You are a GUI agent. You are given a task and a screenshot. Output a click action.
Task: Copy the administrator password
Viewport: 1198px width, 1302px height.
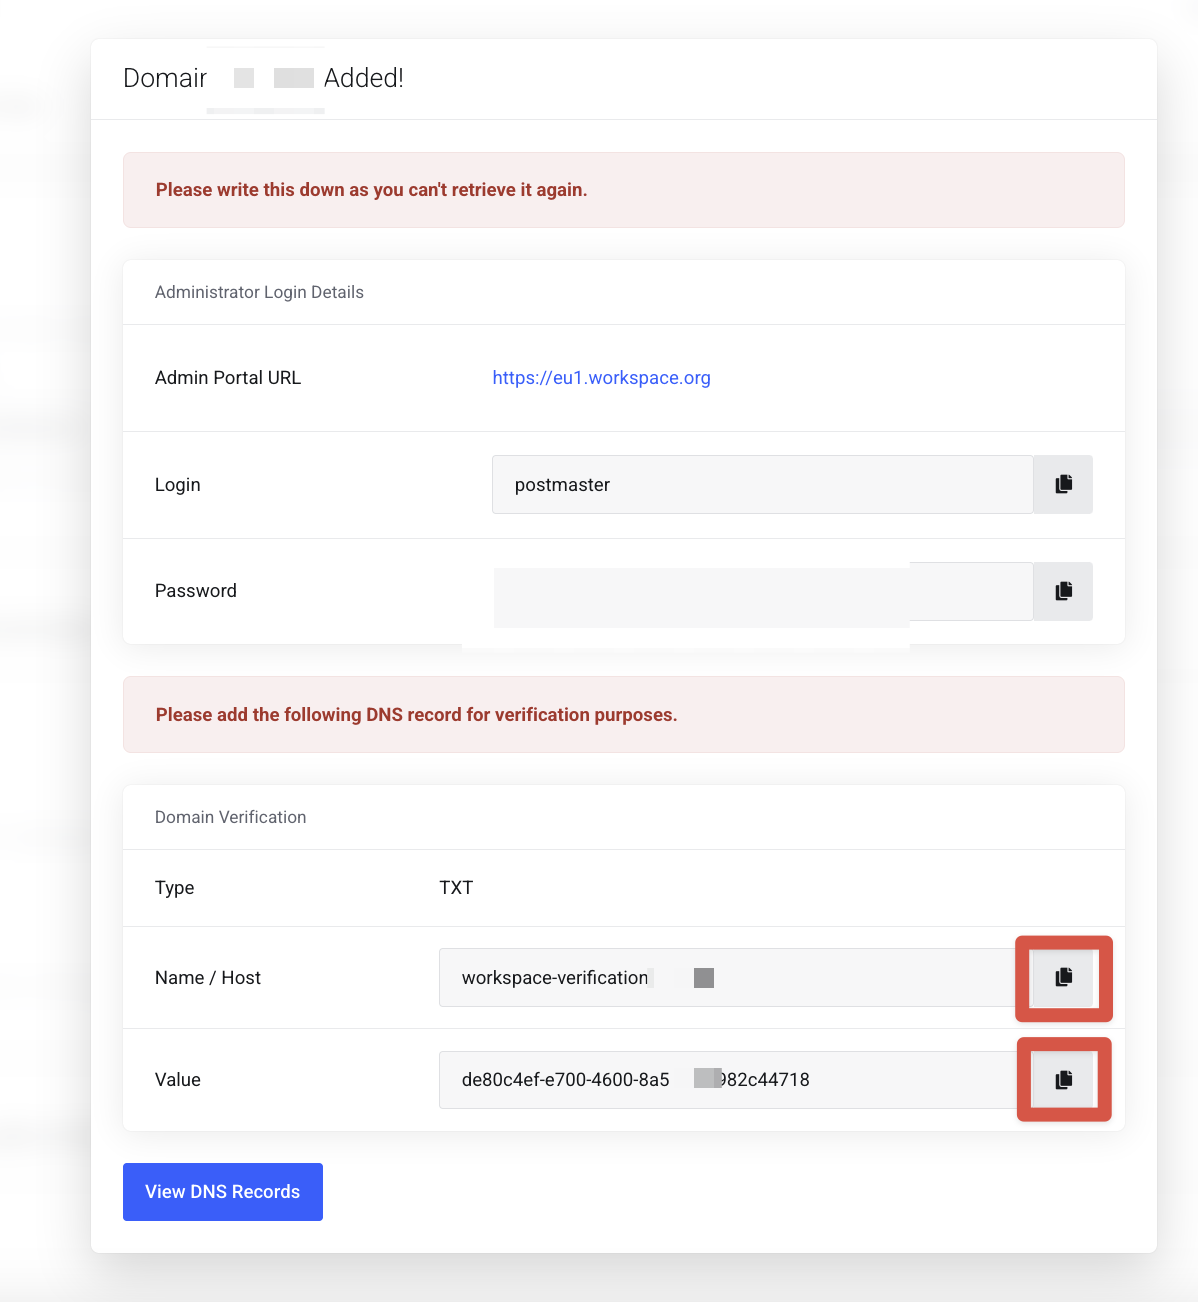[x=1063, y=591]
